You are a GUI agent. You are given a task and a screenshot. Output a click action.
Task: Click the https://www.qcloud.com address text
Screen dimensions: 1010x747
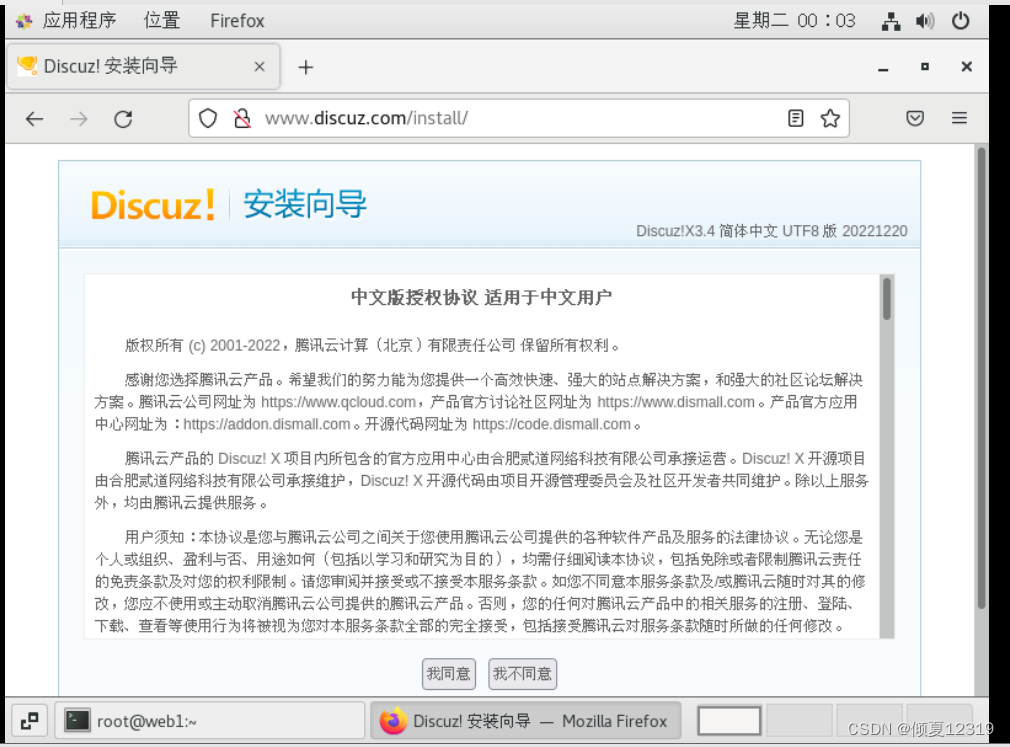338,402
